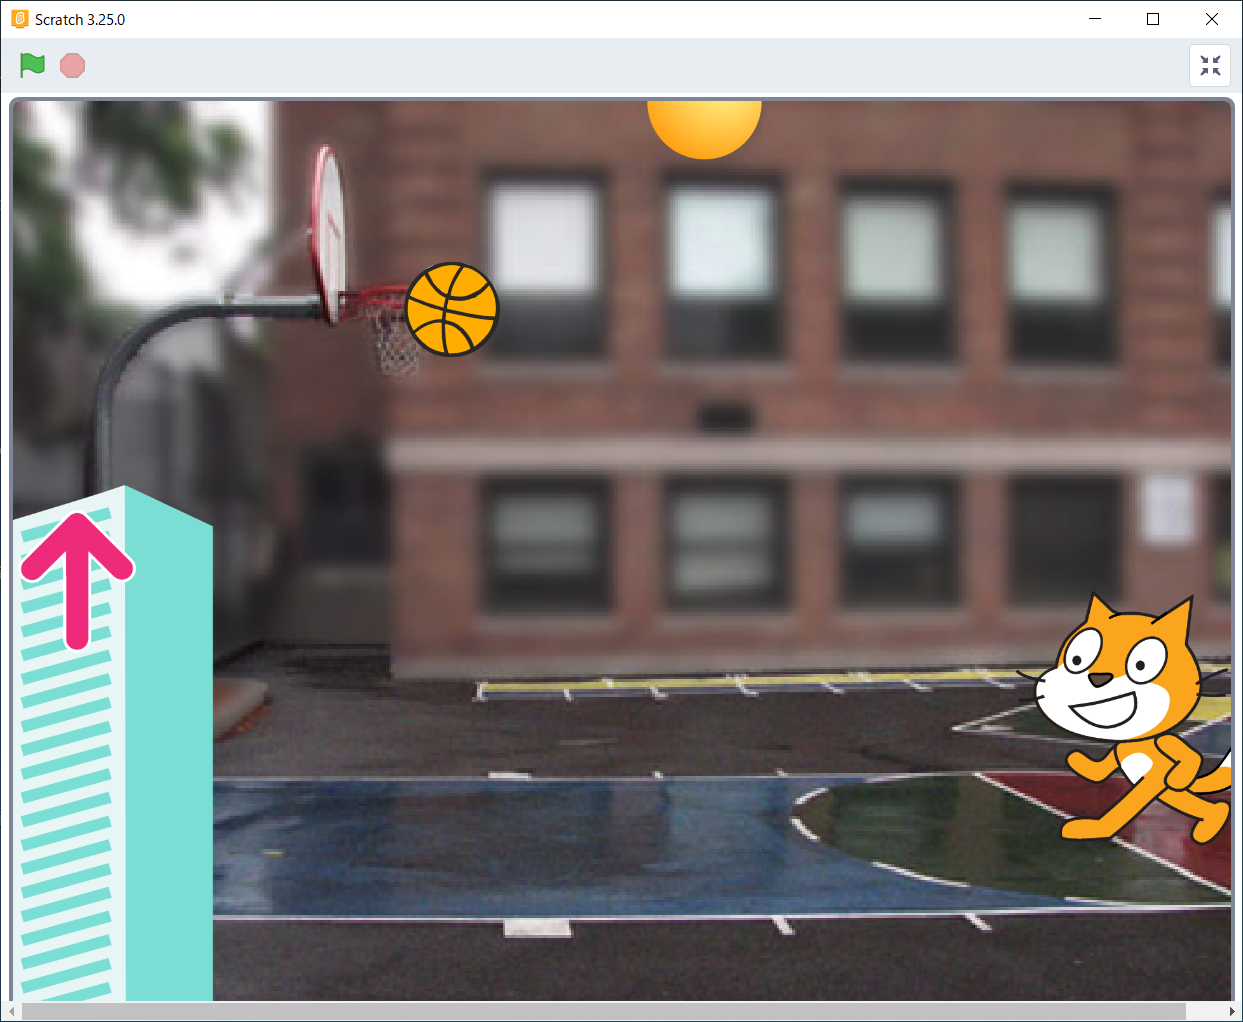1243x1022 pixels.
Task: Click the basketball sprite near the hoop
Action: tap(452, 309)
